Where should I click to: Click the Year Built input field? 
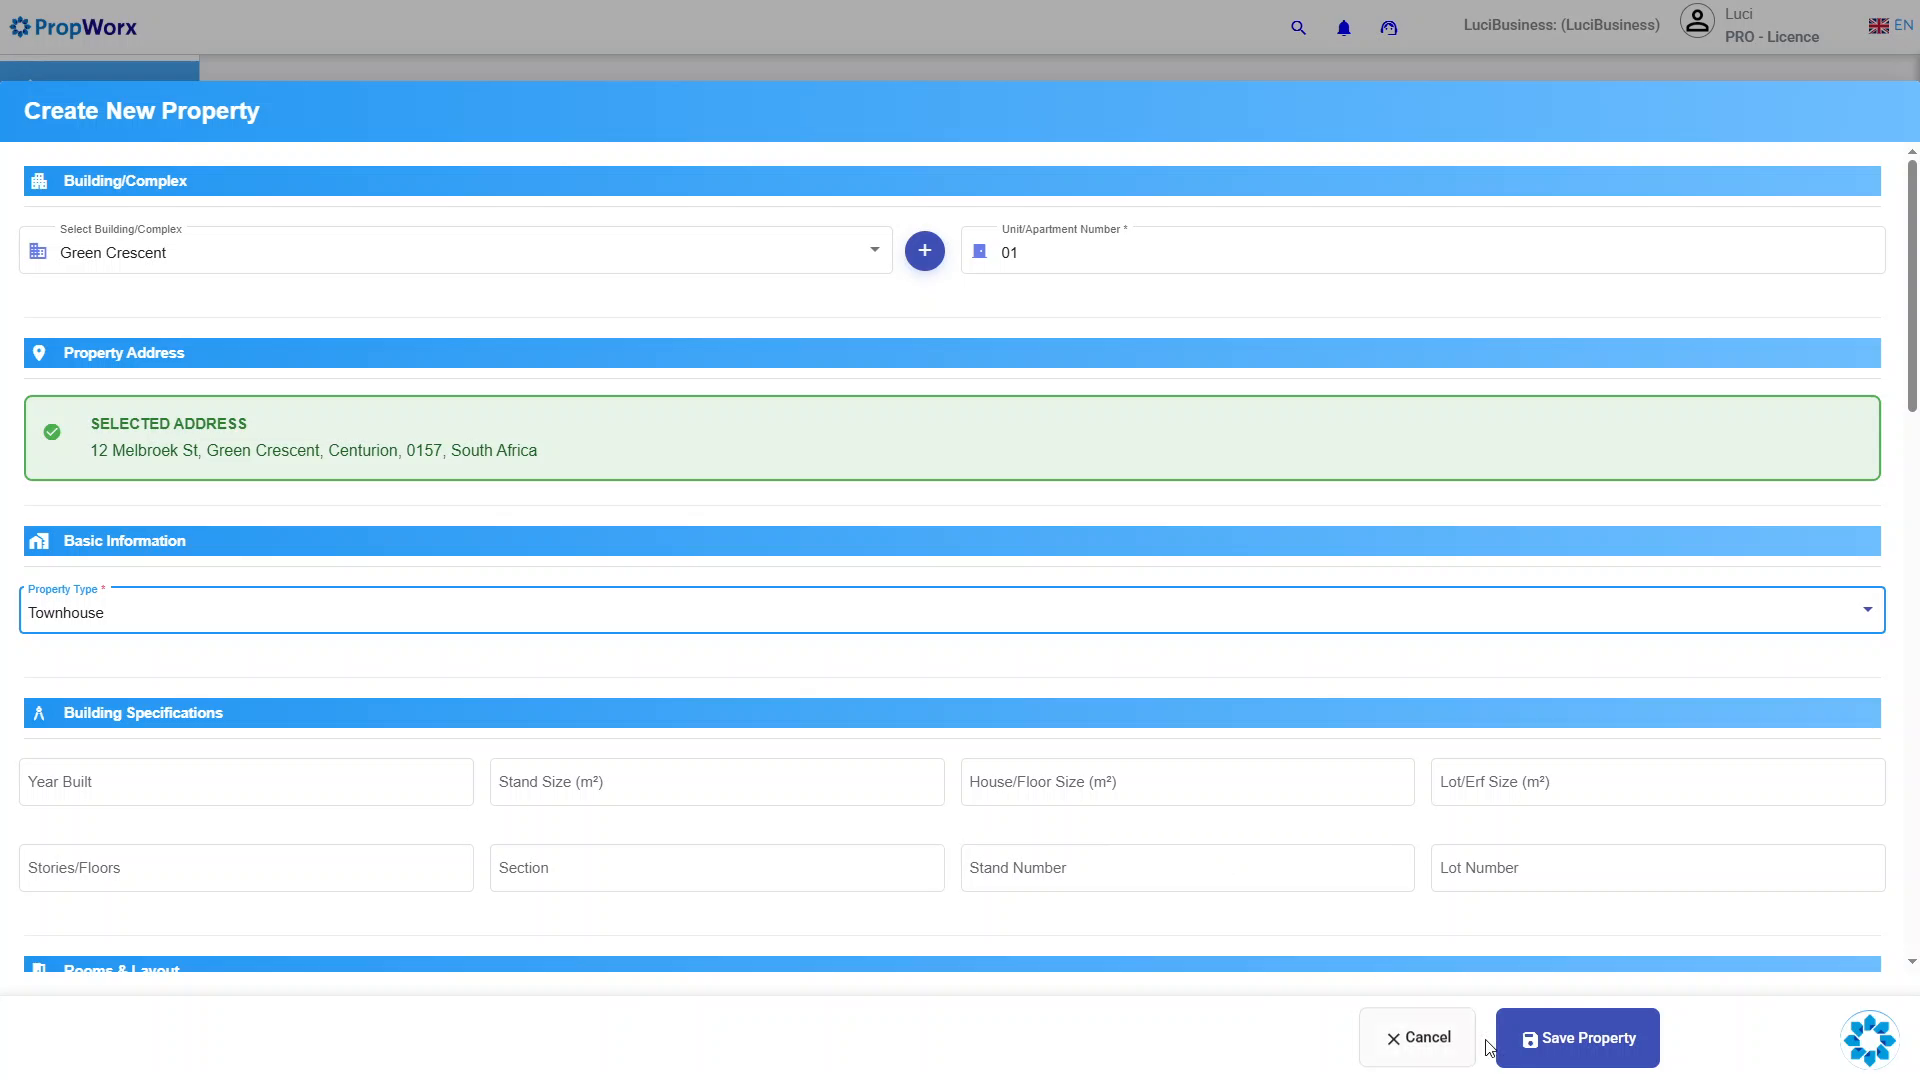(246, 782)
